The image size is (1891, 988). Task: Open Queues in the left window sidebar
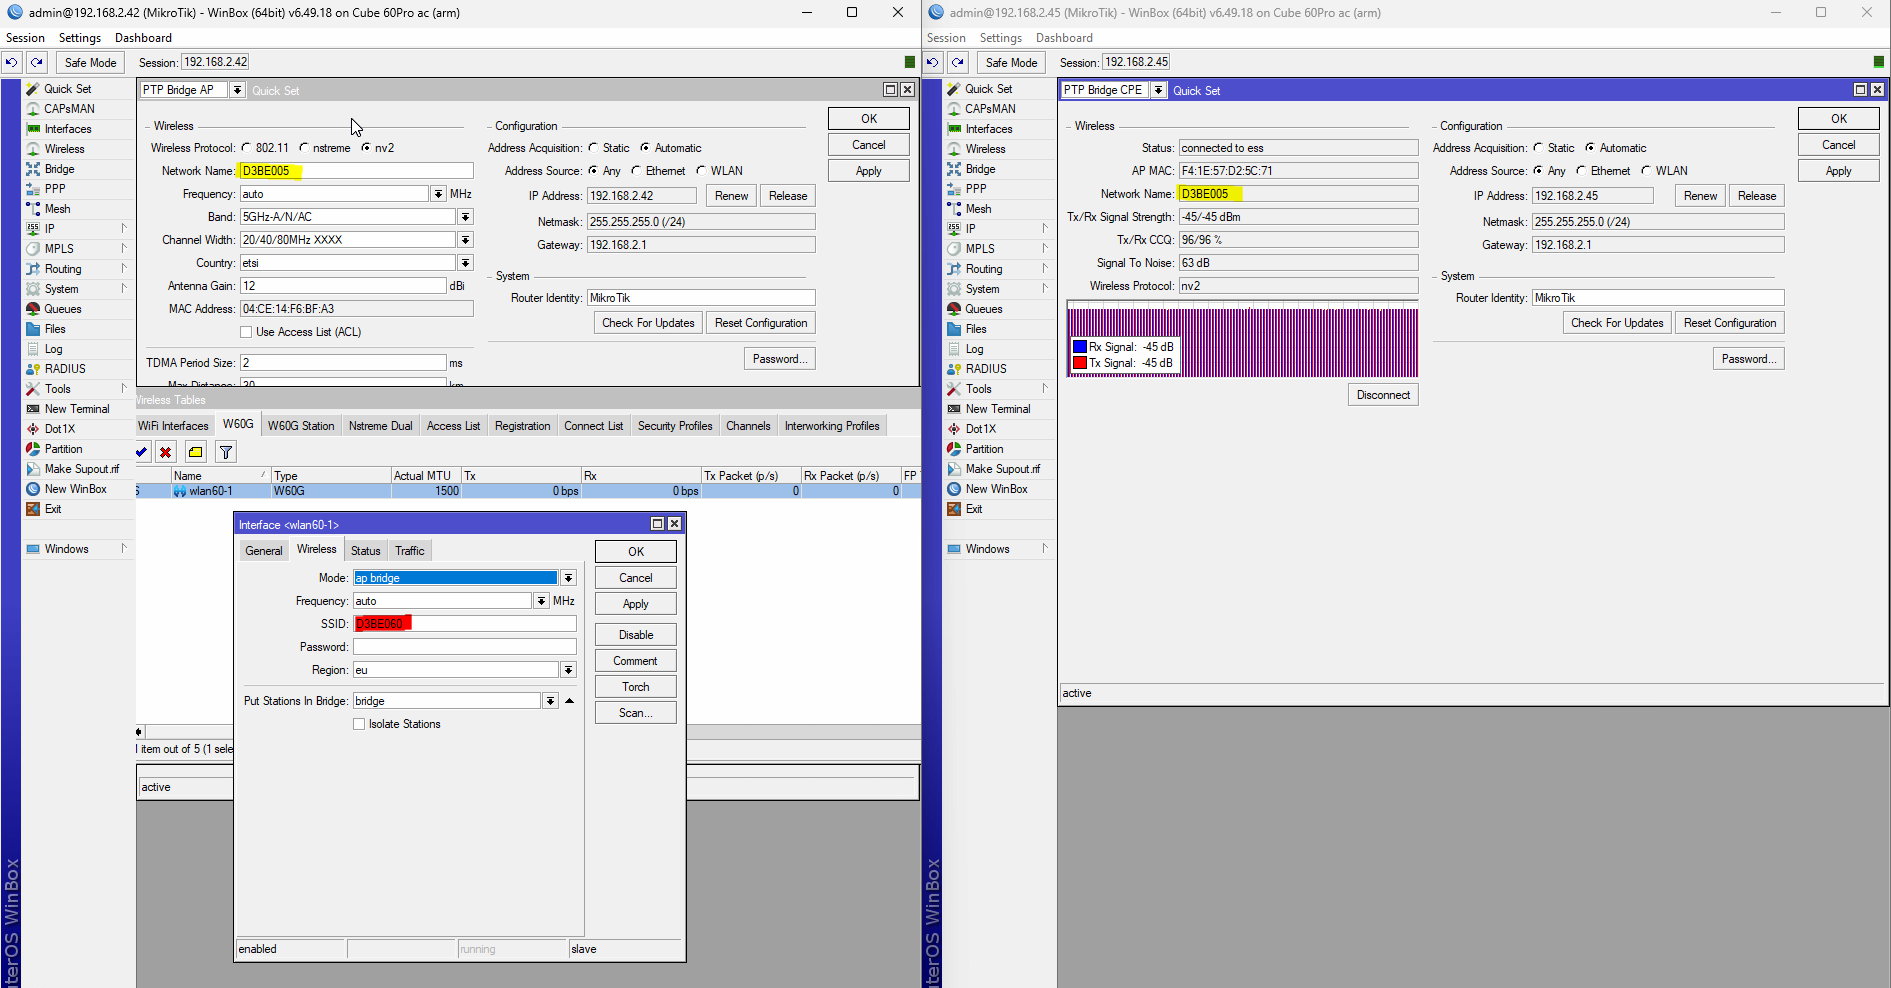click(62, 309)
